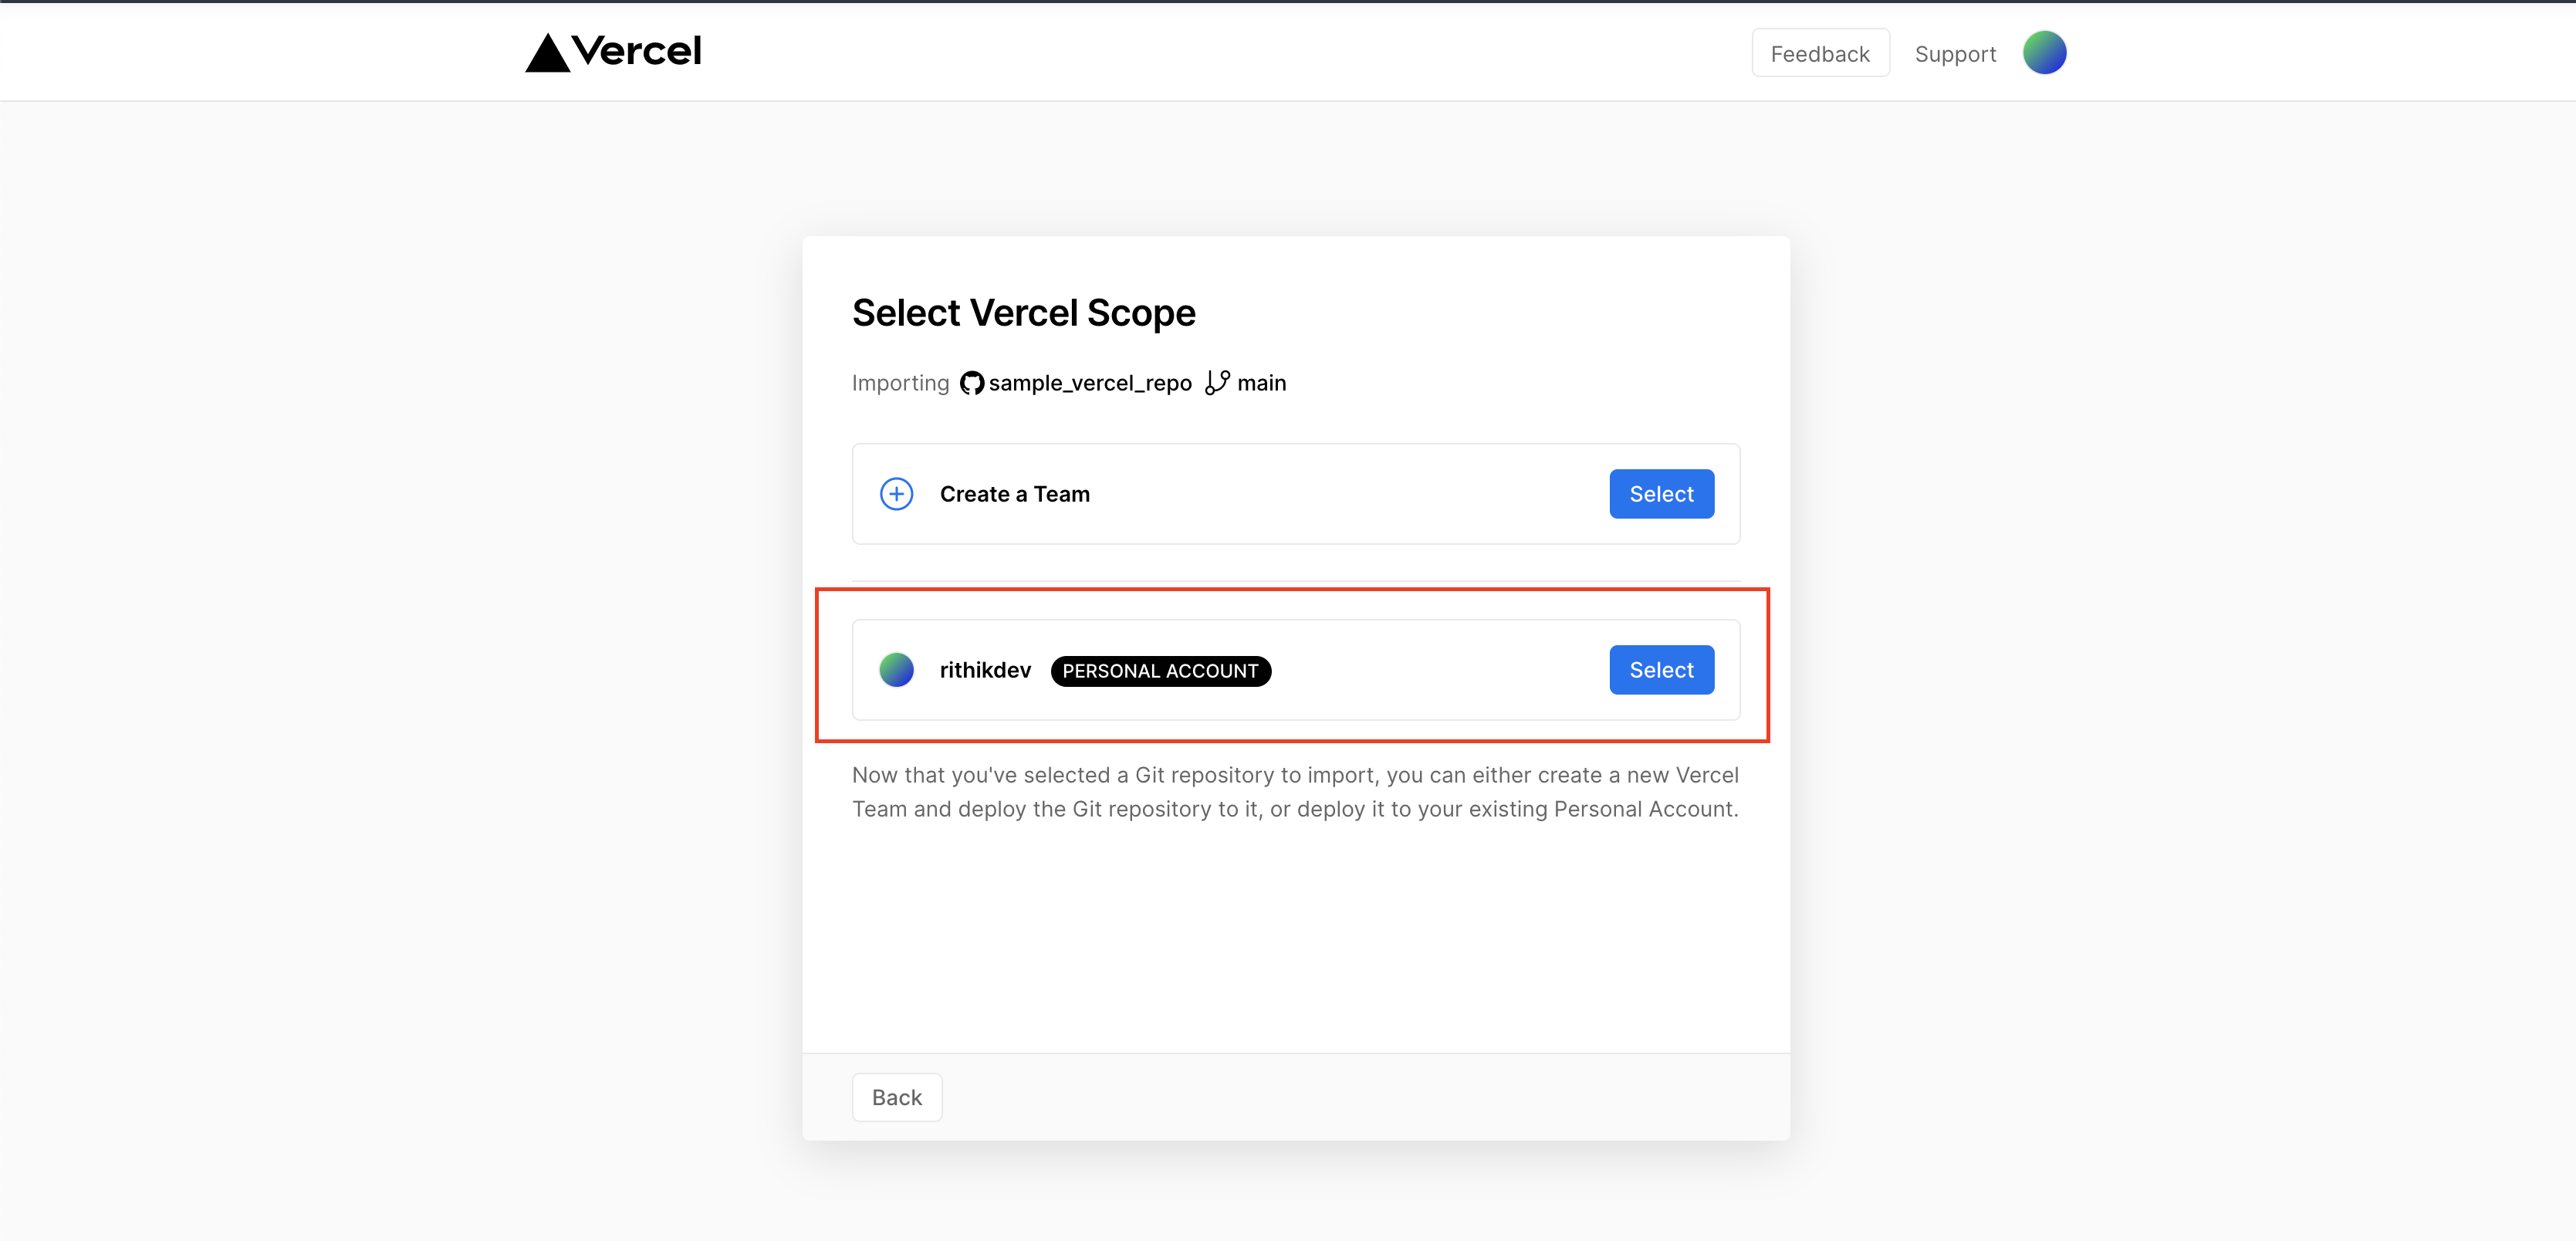
Task: Click the Create a Team label
Action: click(x=1014, y=494)
